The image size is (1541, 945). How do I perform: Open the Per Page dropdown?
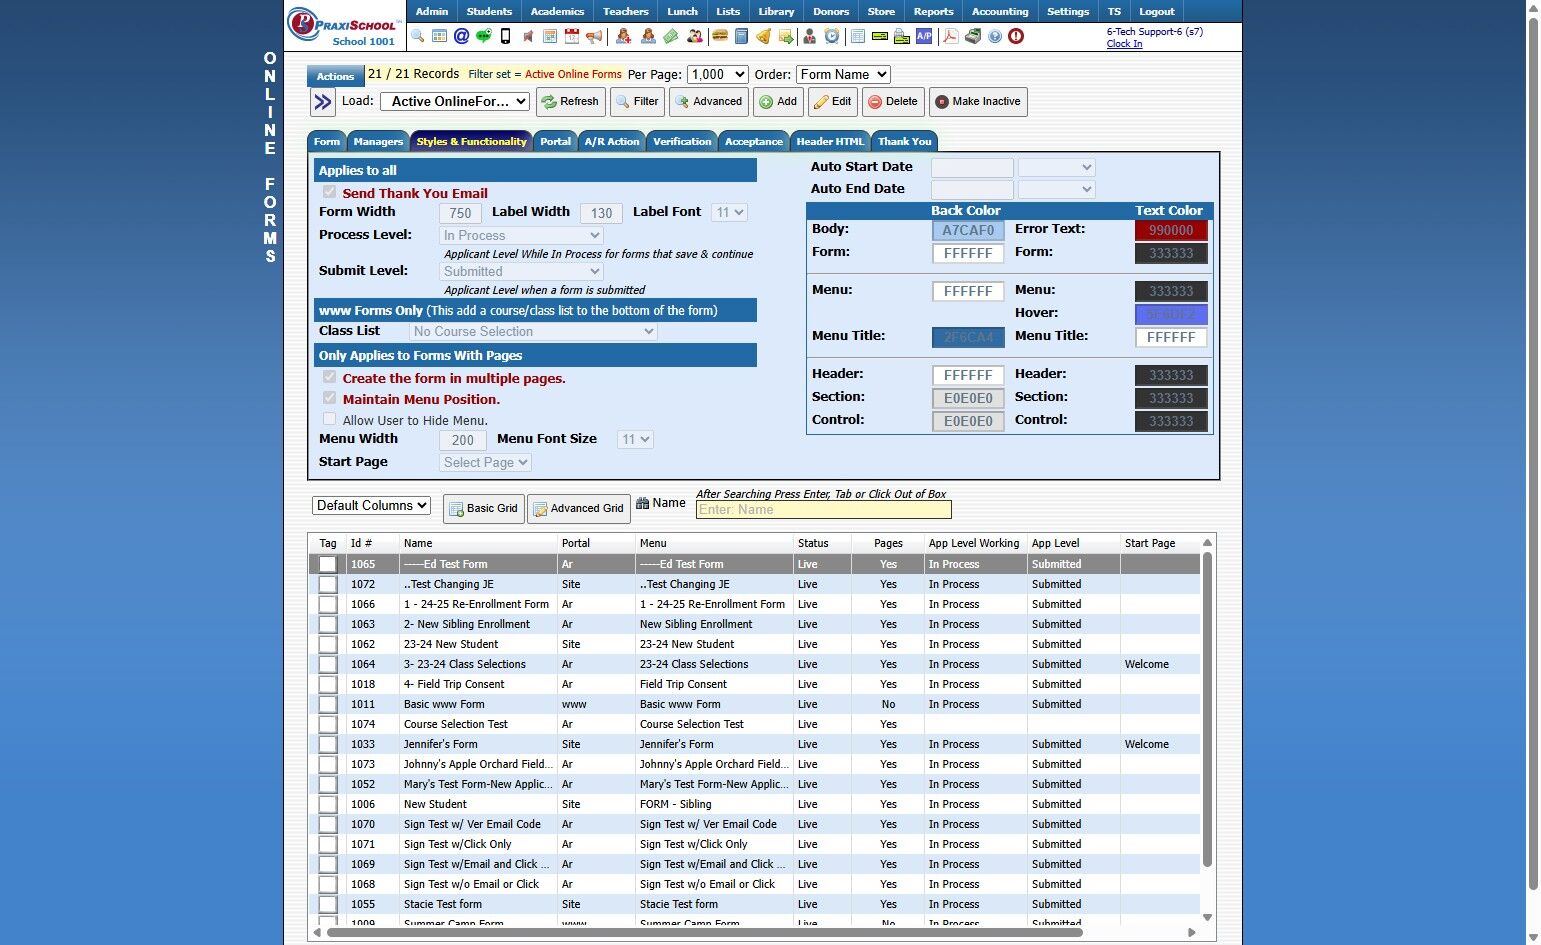tap(717, 74)
